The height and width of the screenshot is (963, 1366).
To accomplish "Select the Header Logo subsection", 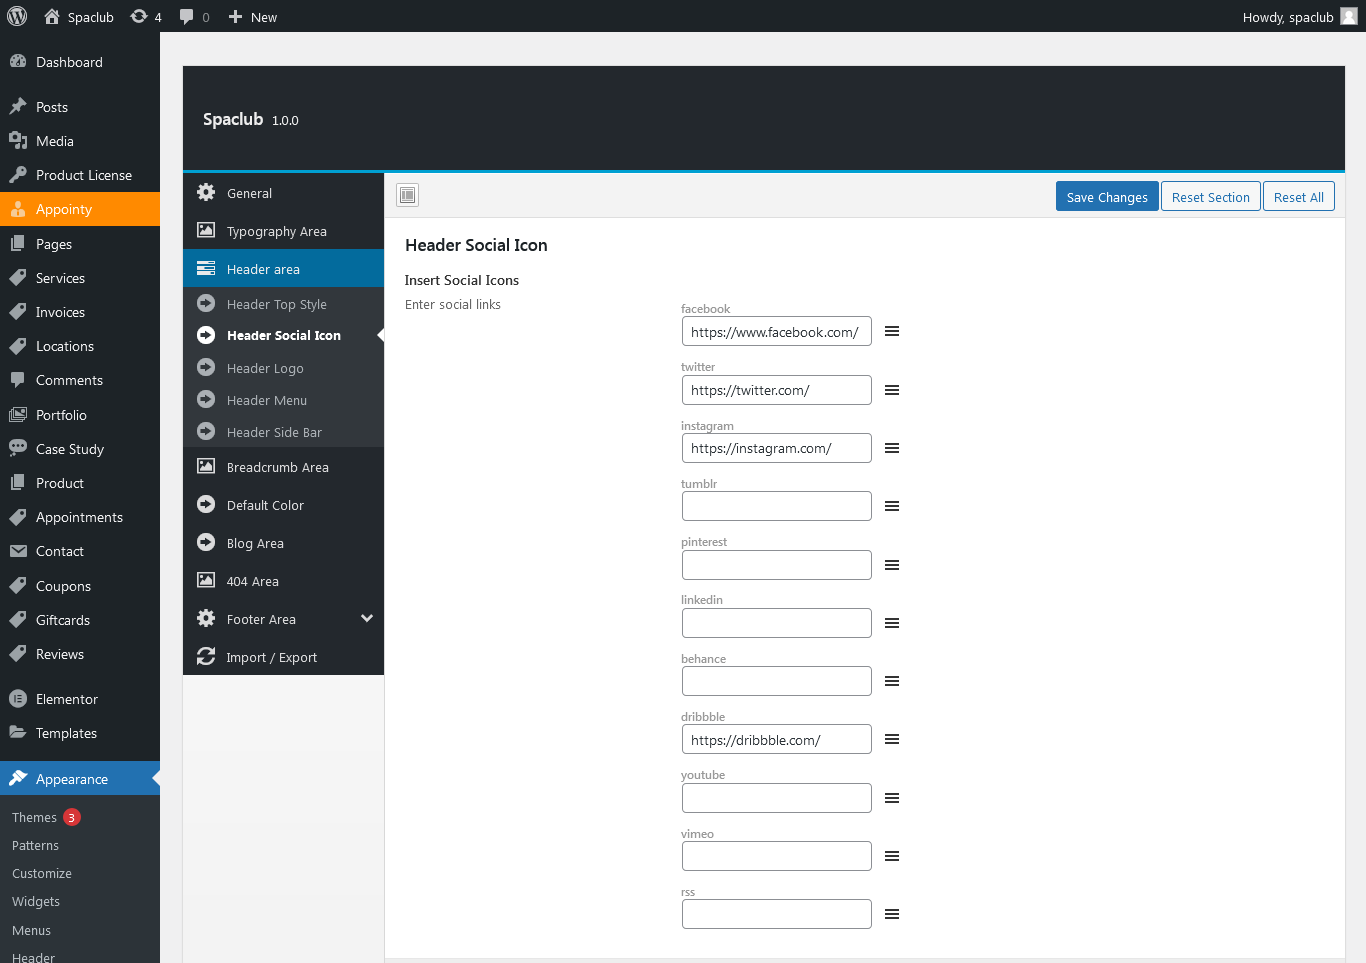I will (283, 368).
